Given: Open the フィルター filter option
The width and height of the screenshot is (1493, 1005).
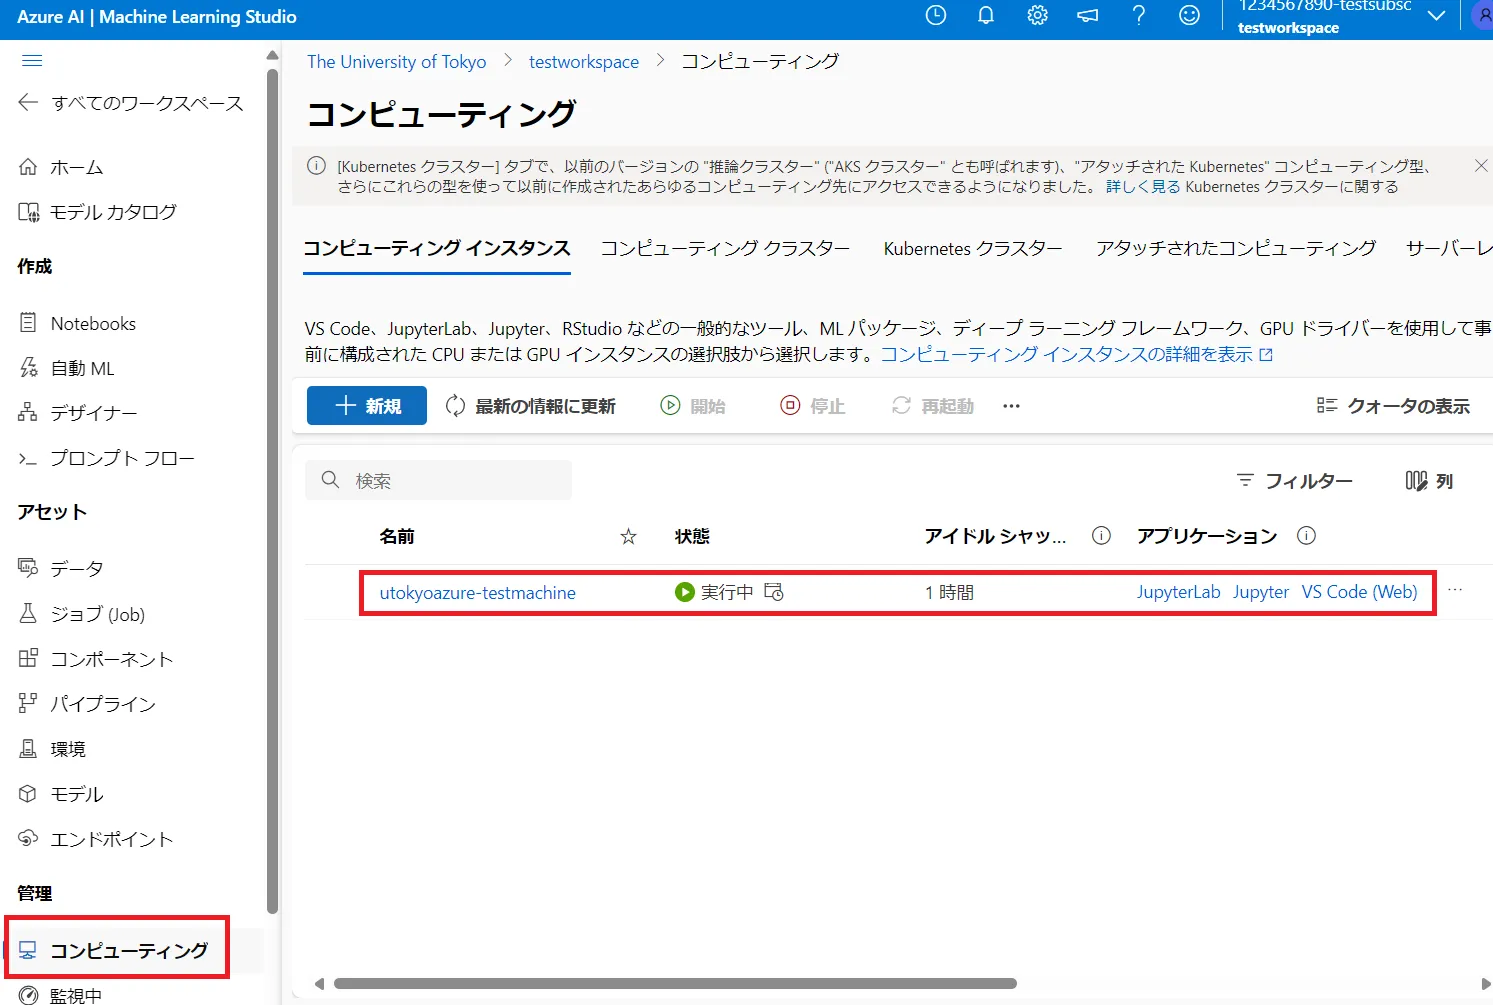Looking at the screenshot, I should coord(1295,481).
